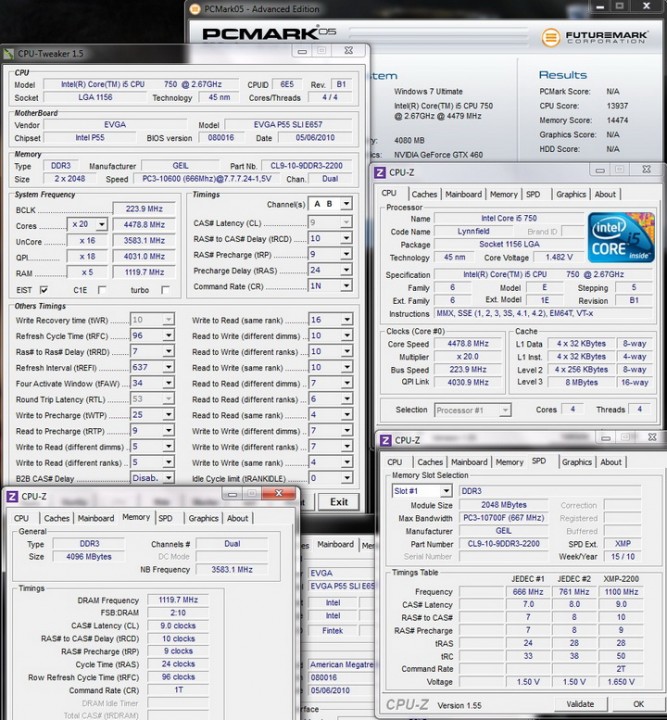The width and height of the screenshot is (667, 720).
Task: Switch to Memory tab in CPU-Z processor window
Action: [x=504, y=194]
